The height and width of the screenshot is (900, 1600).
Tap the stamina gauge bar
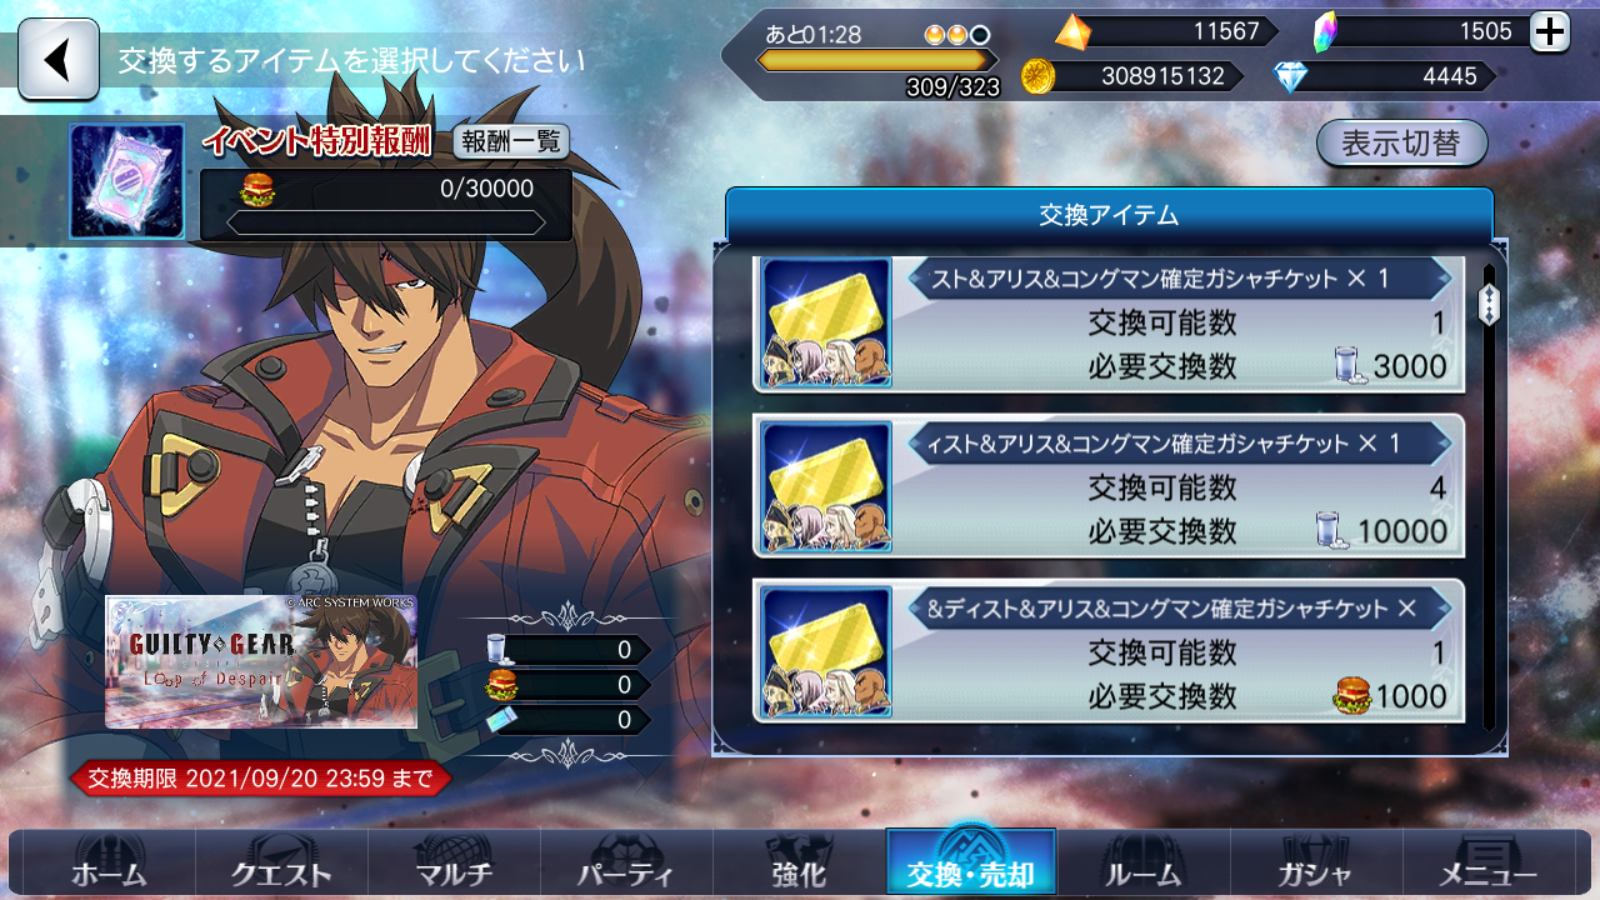click(x=873, y=61)
